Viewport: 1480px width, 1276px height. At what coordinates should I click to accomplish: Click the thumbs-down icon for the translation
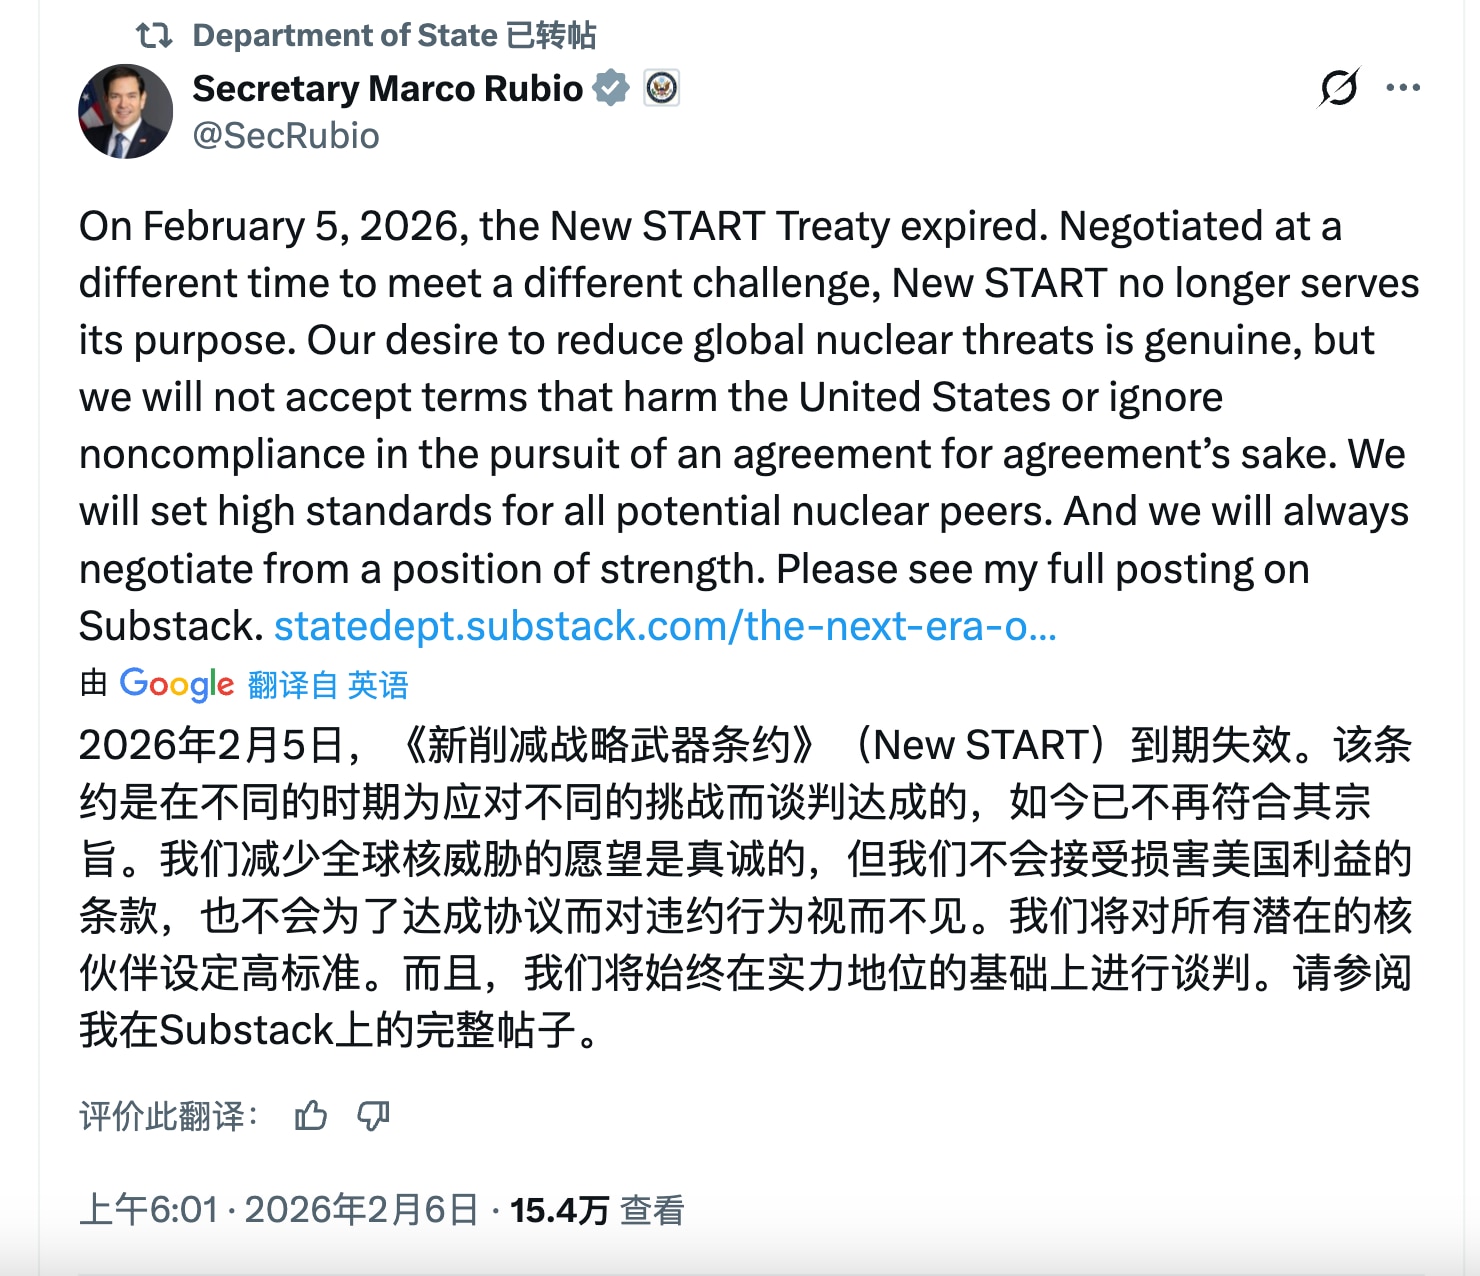[x=375, y=1117]
